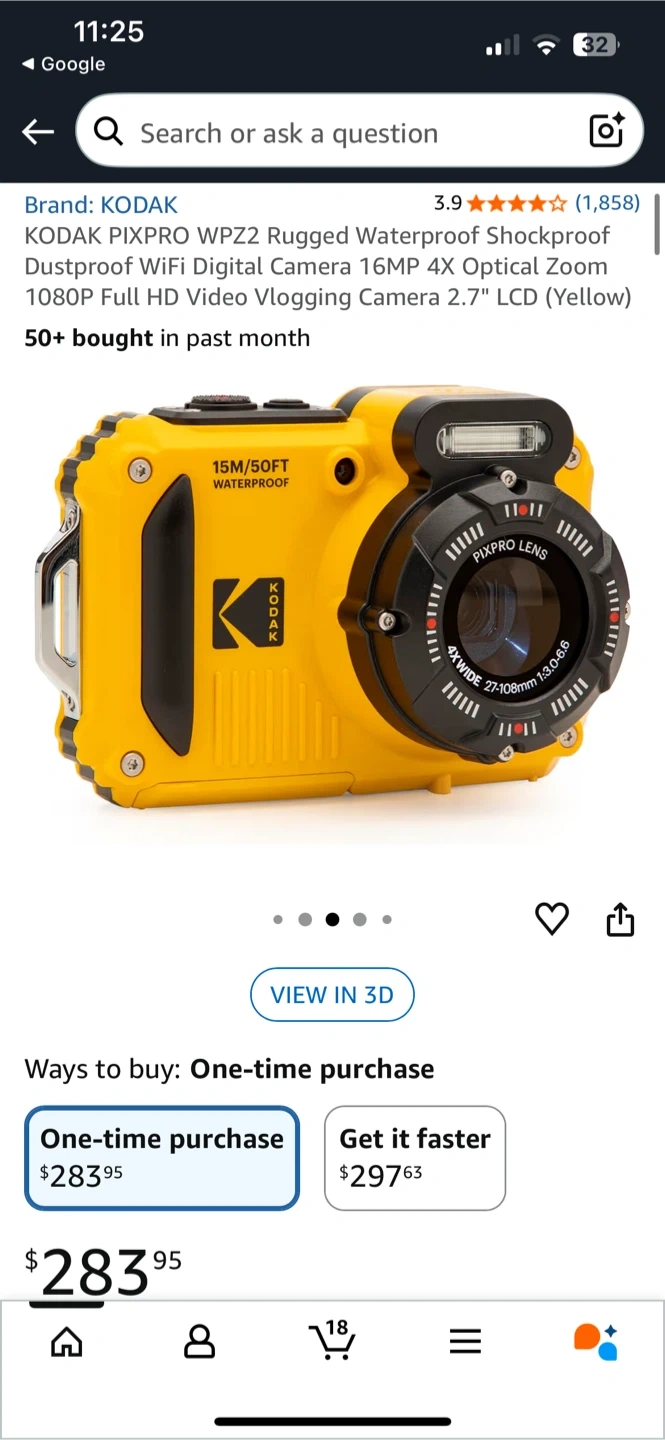This screenshot has width=665, height=1440.
Task: Return to Google app via back link
Action: tap(63, 64)
